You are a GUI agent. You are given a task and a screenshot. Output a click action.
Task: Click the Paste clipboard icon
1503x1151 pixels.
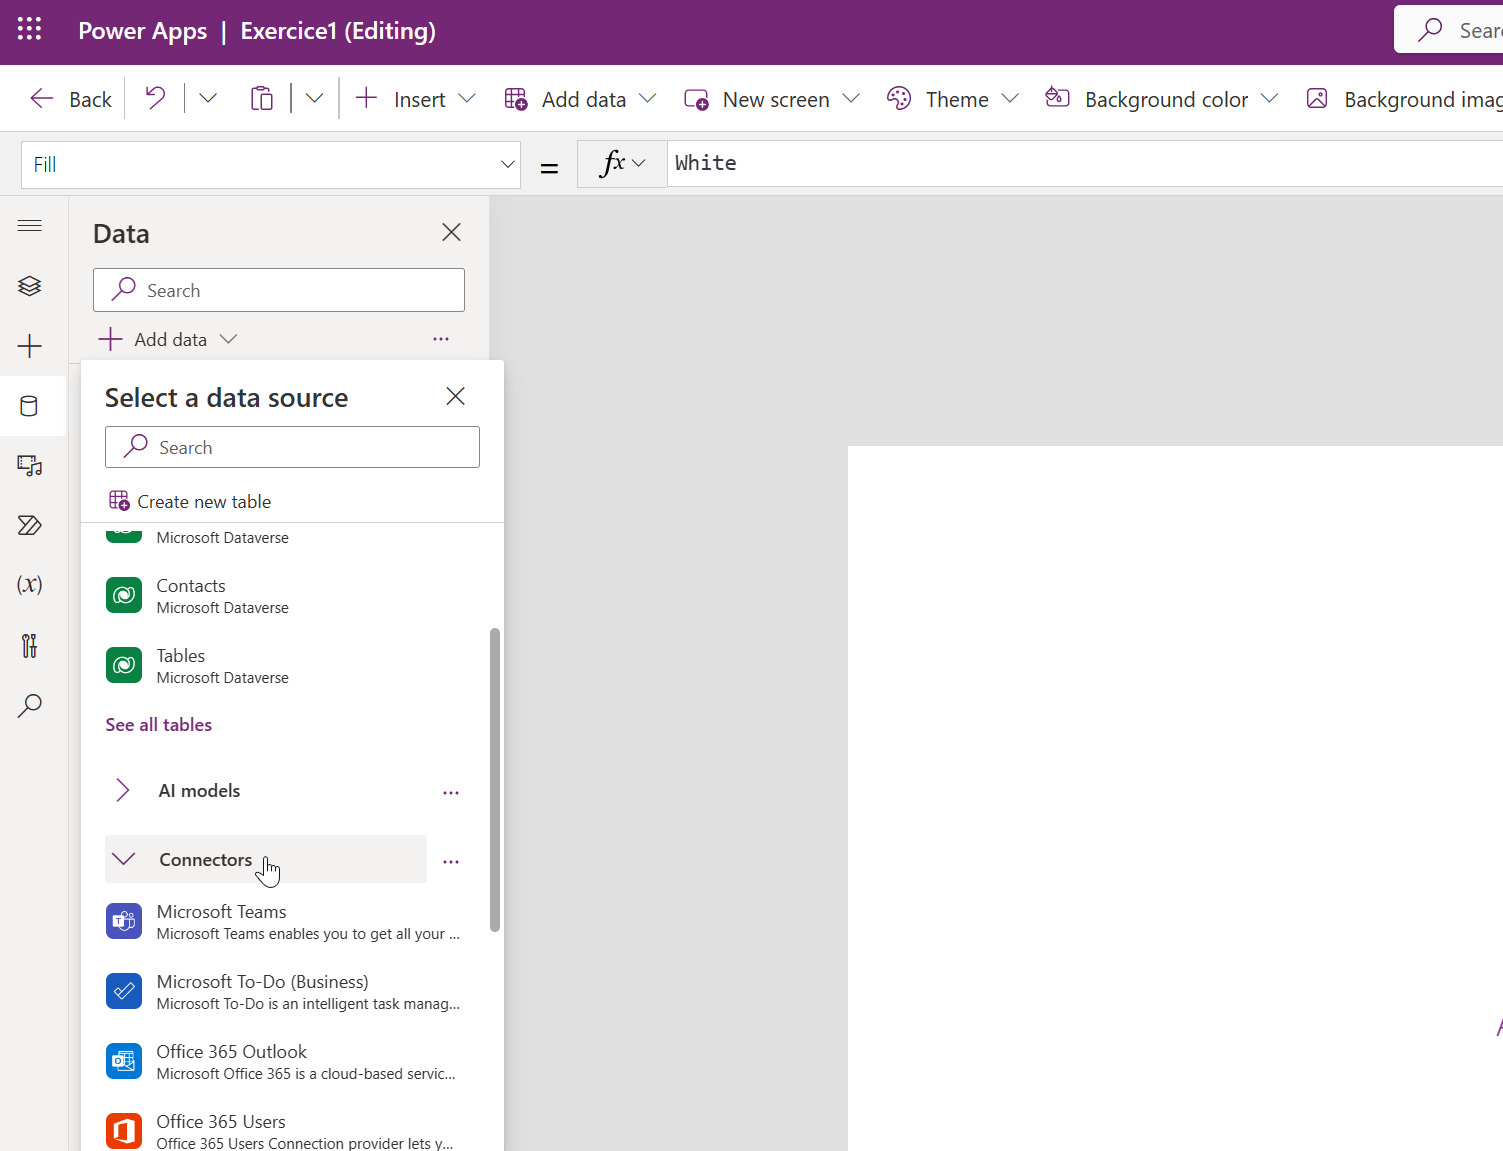[261, 98]
